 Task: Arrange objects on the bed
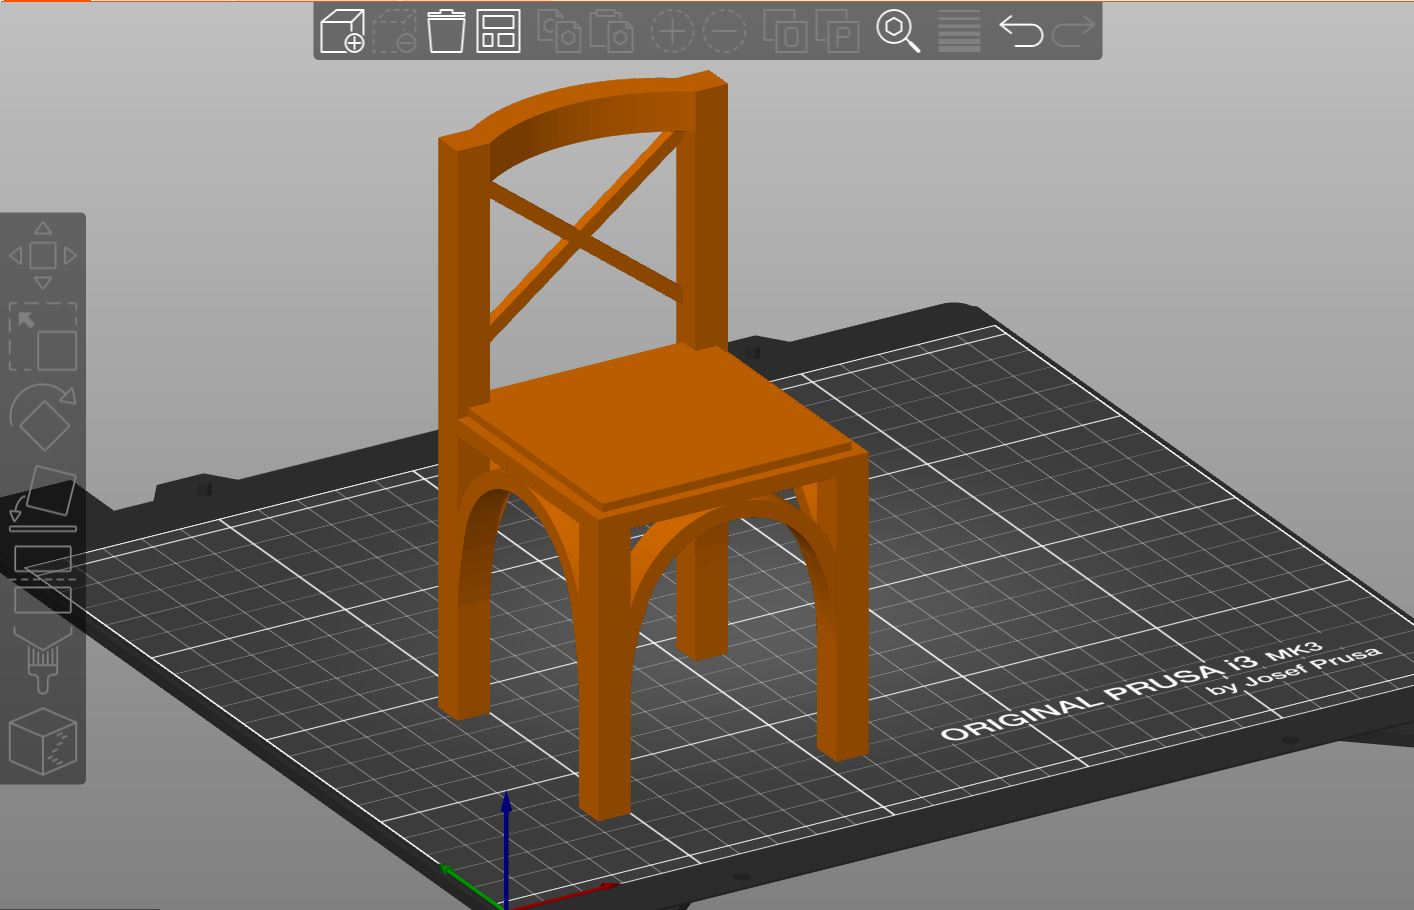click(498, 31)
